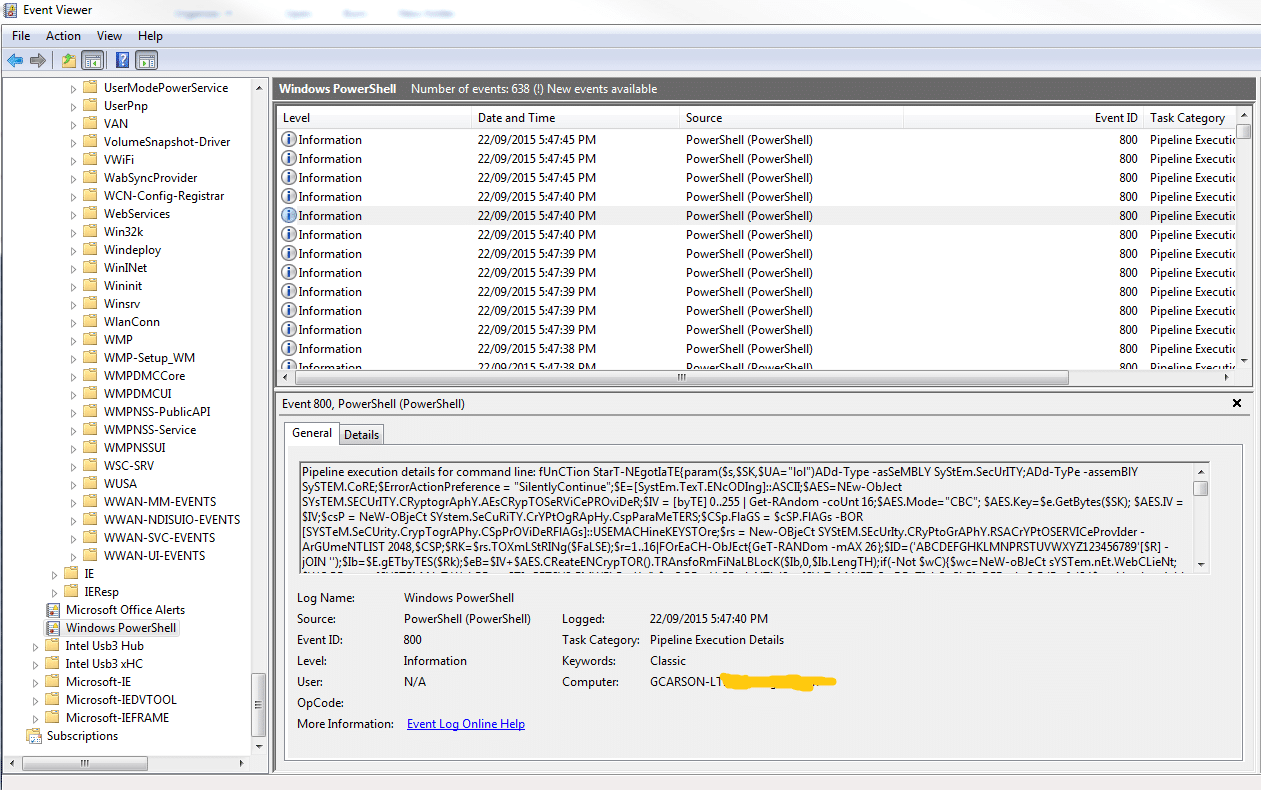Screen dimensions: 1261x790
Task: Expand the Intel Usb3 Hub node
Action: click(36, 646)
